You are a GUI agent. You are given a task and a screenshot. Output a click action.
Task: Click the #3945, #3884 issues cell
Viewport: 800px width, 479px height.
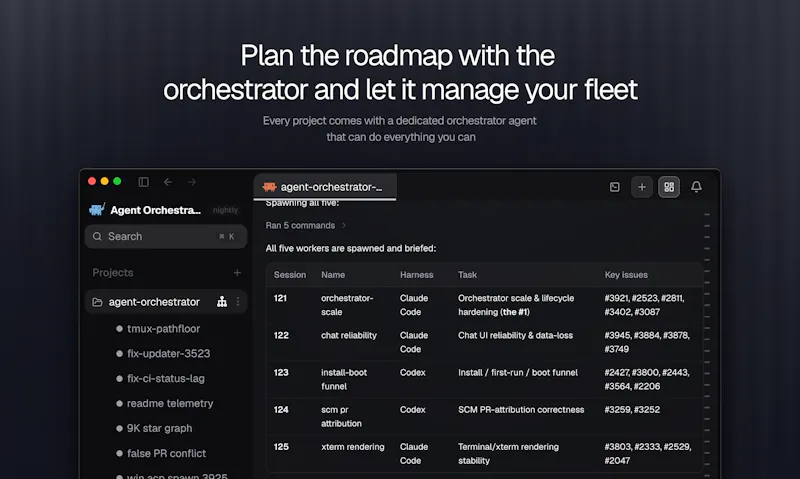(x=647, y=342)
